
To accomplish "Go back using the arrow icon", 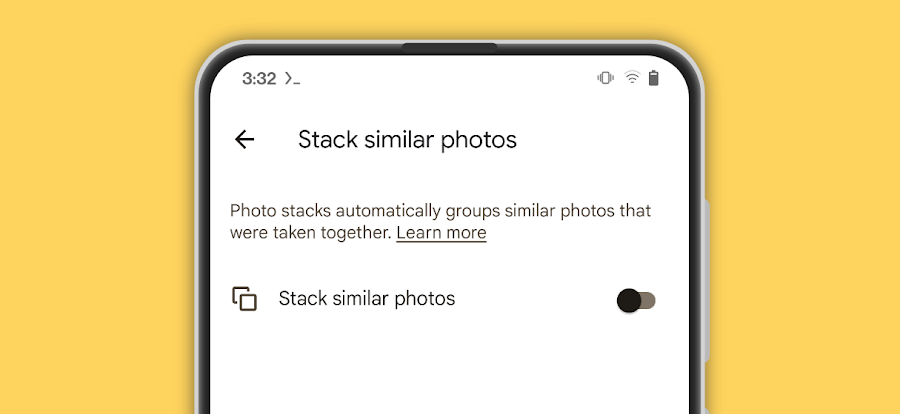I will 244,139.
